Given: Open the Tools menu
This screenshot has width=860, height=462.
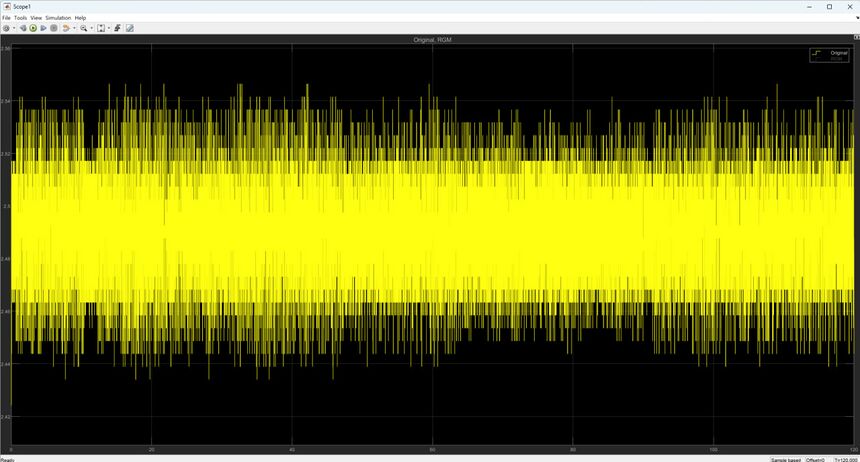Looking at the screenshot, I should pyautogui.click(x=20, y=18).
